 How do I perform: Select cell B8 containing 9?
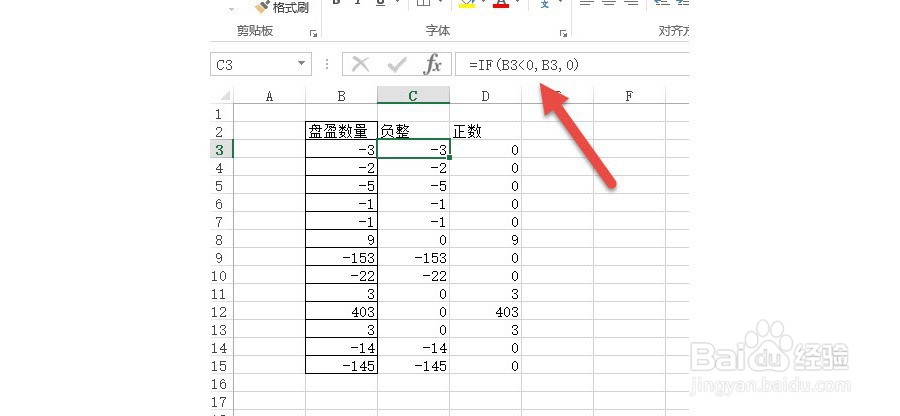pos(342,240)
